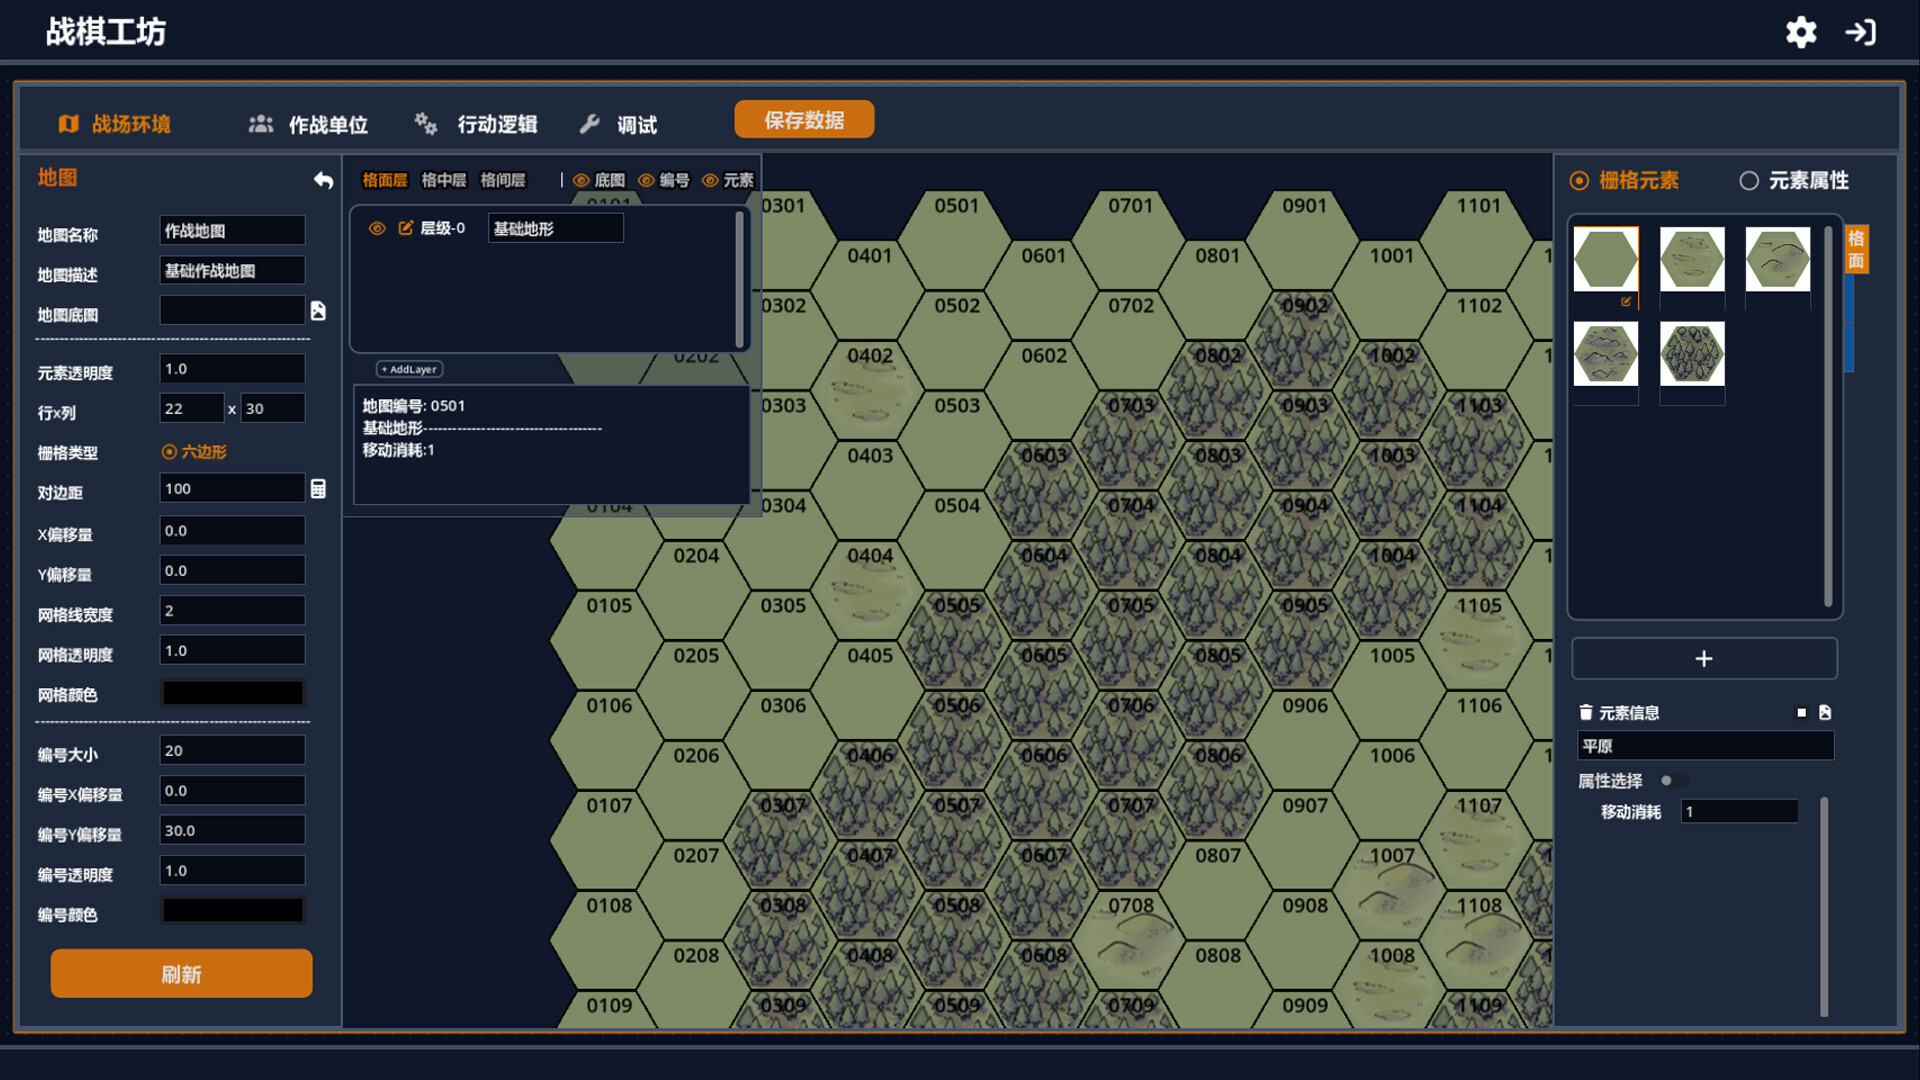
Task: Toggle the 属性选择 switch
Action: tap(1673, 780)
